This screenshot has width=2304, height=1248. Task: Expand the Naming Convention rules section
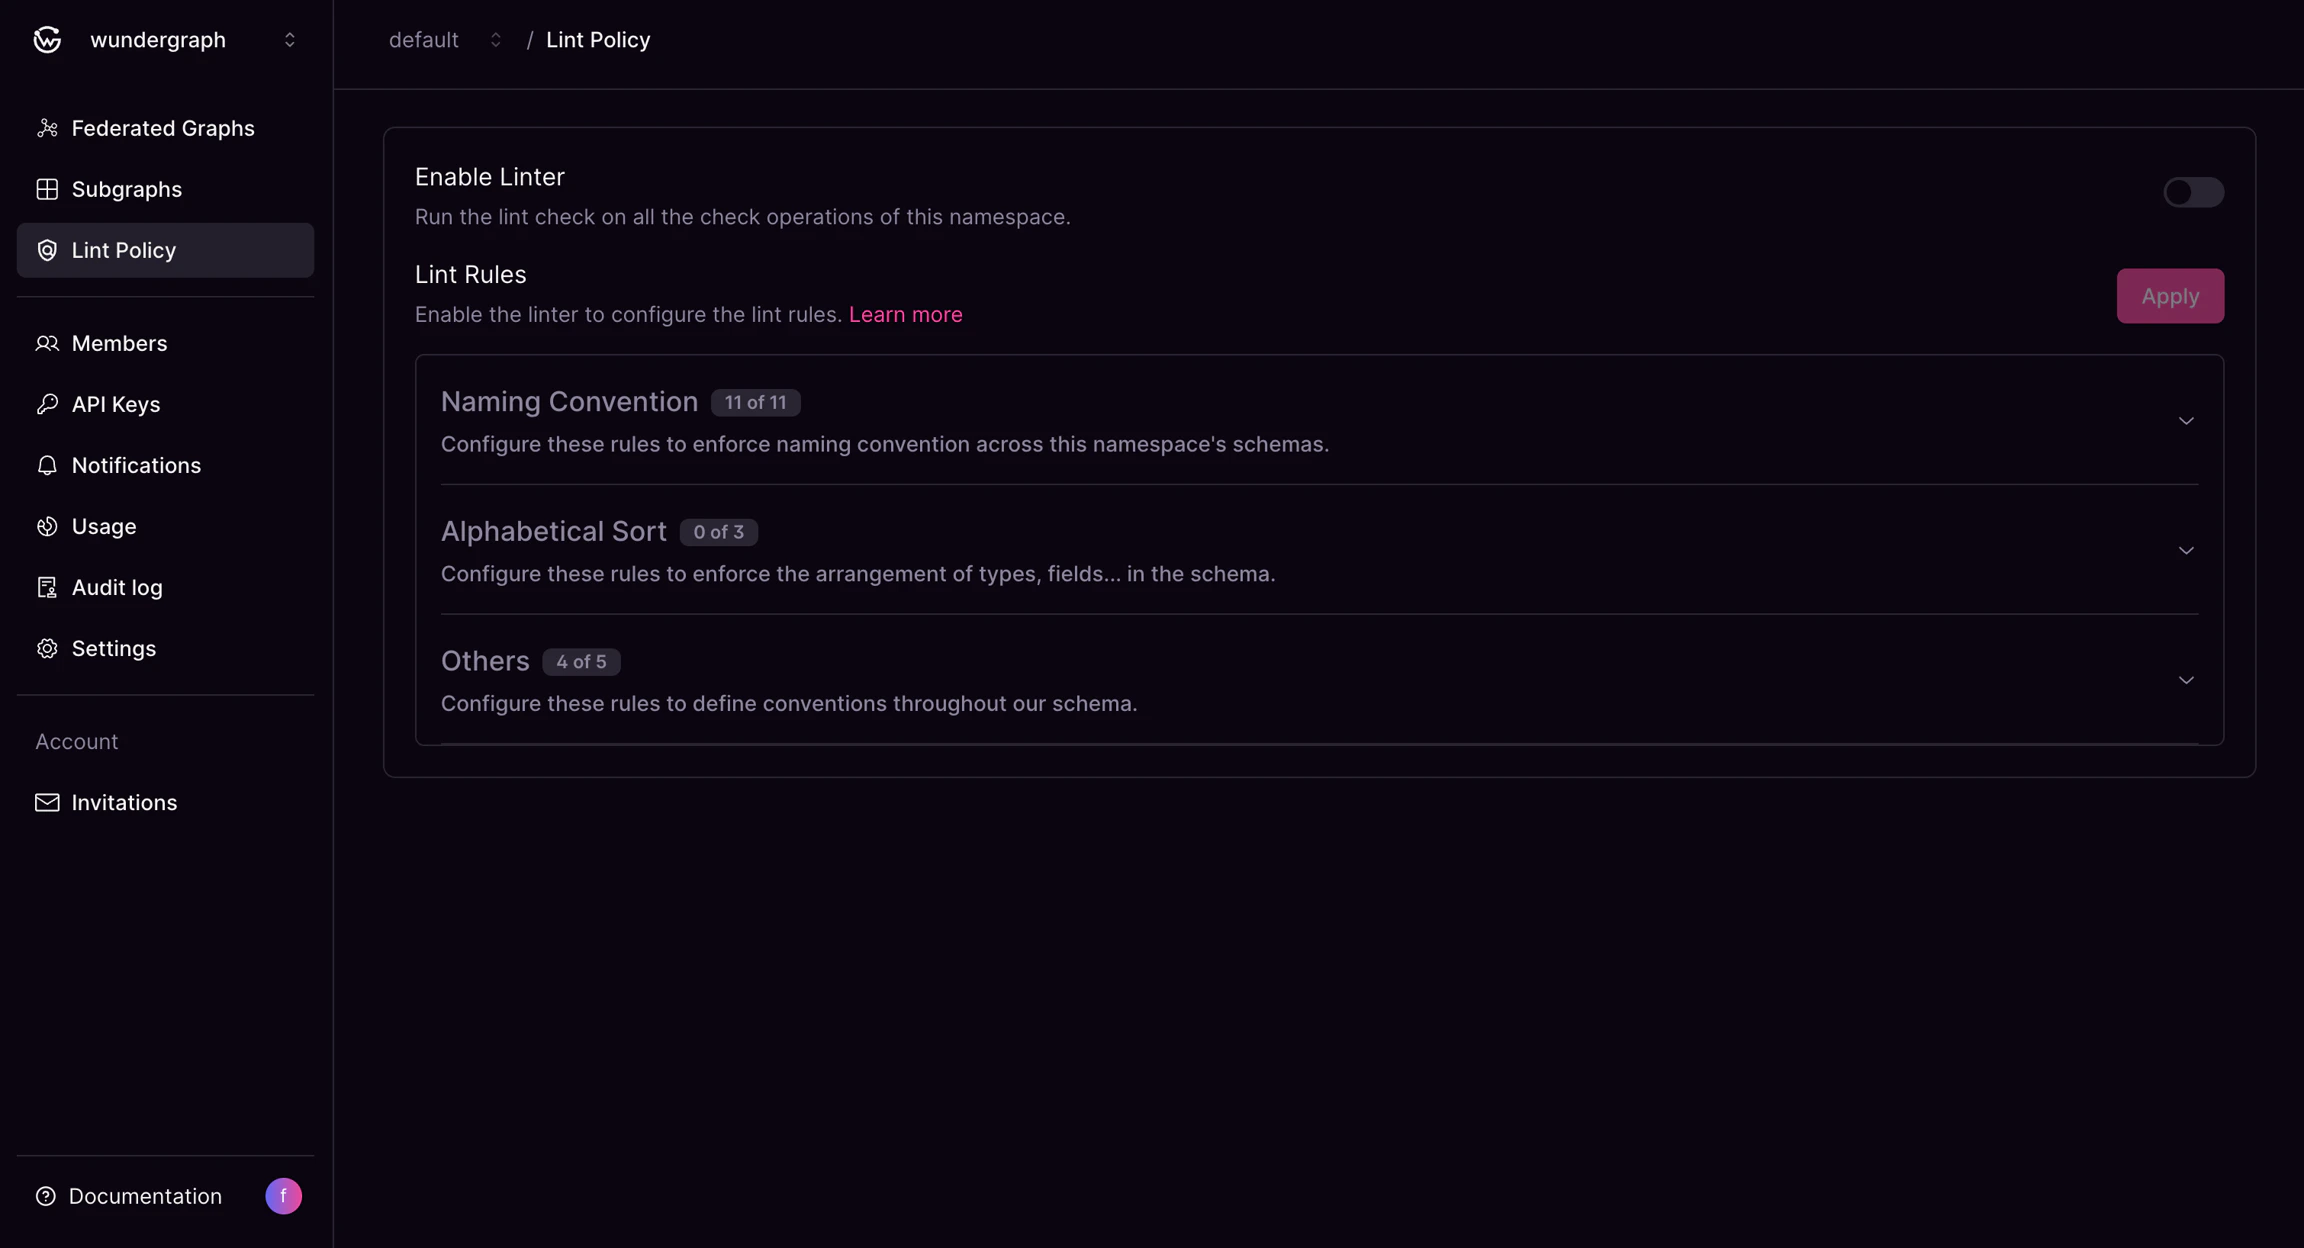coord(2186,421)
